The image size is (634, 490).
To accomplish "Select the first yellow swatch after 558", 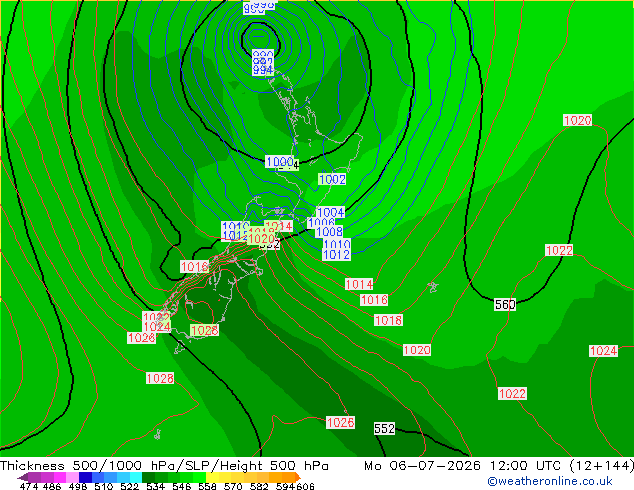I will point(212,477).
